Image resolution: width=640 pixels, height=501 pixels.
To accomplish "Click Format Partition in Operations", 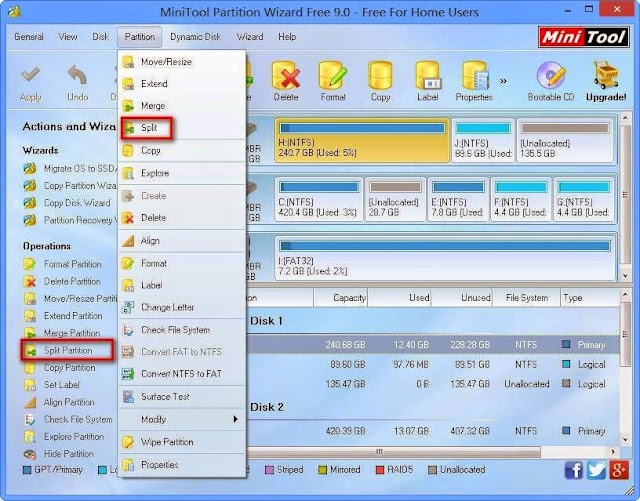I will 62,264.
